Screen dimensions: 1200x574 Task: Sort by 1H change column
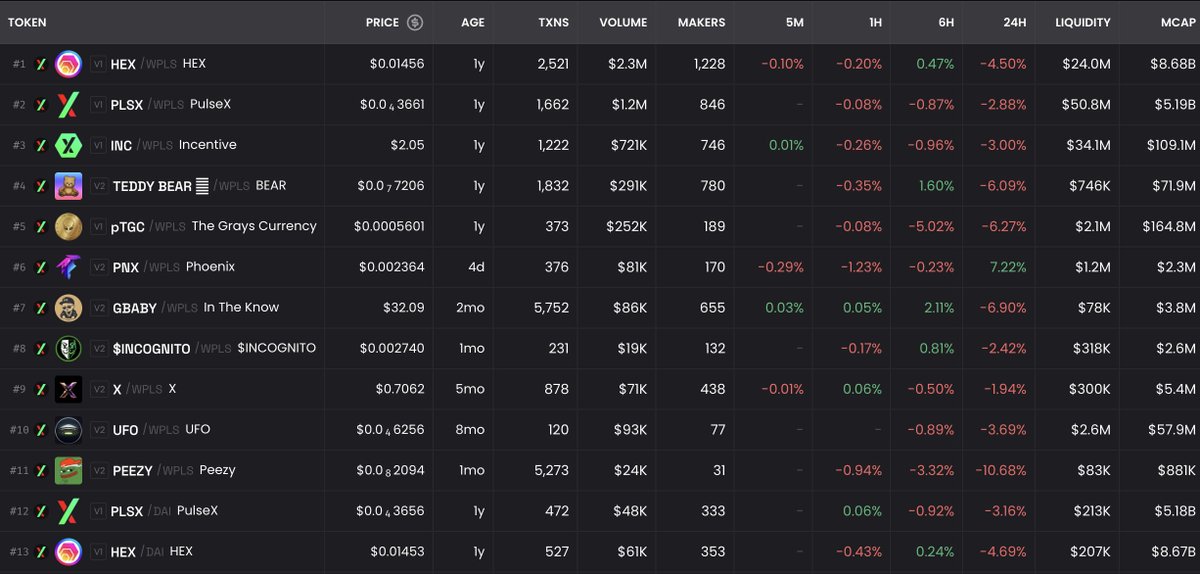pyautogui.click(x=873, y=22)
